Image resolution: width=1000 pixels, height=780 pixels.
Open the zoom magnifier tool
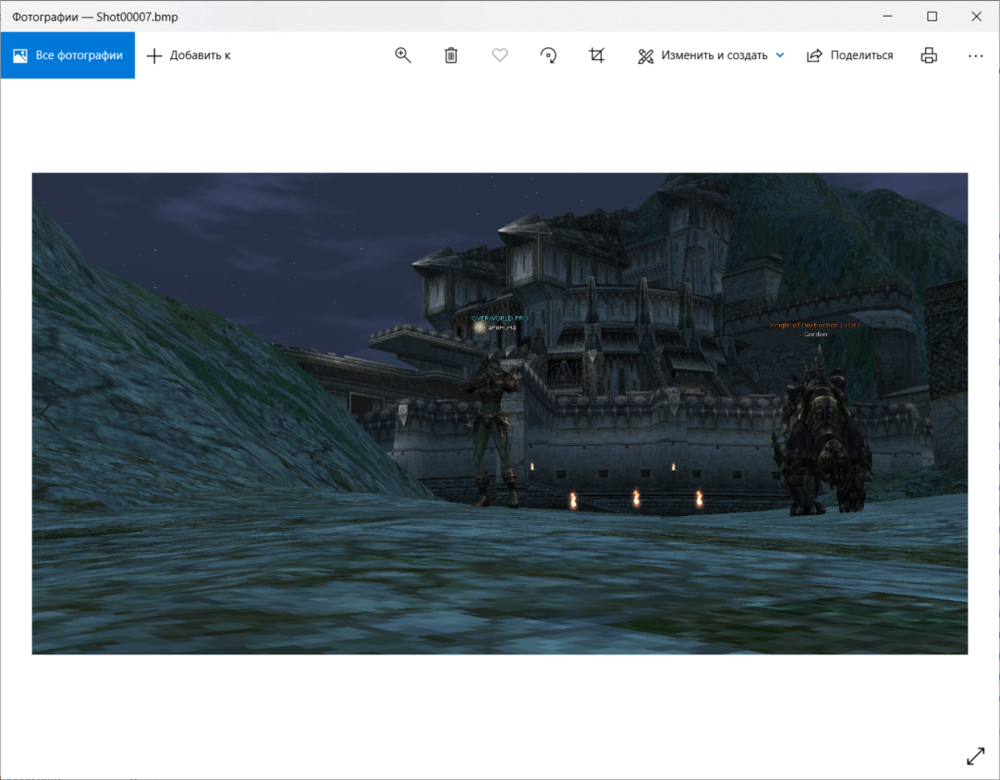[402, 55]
